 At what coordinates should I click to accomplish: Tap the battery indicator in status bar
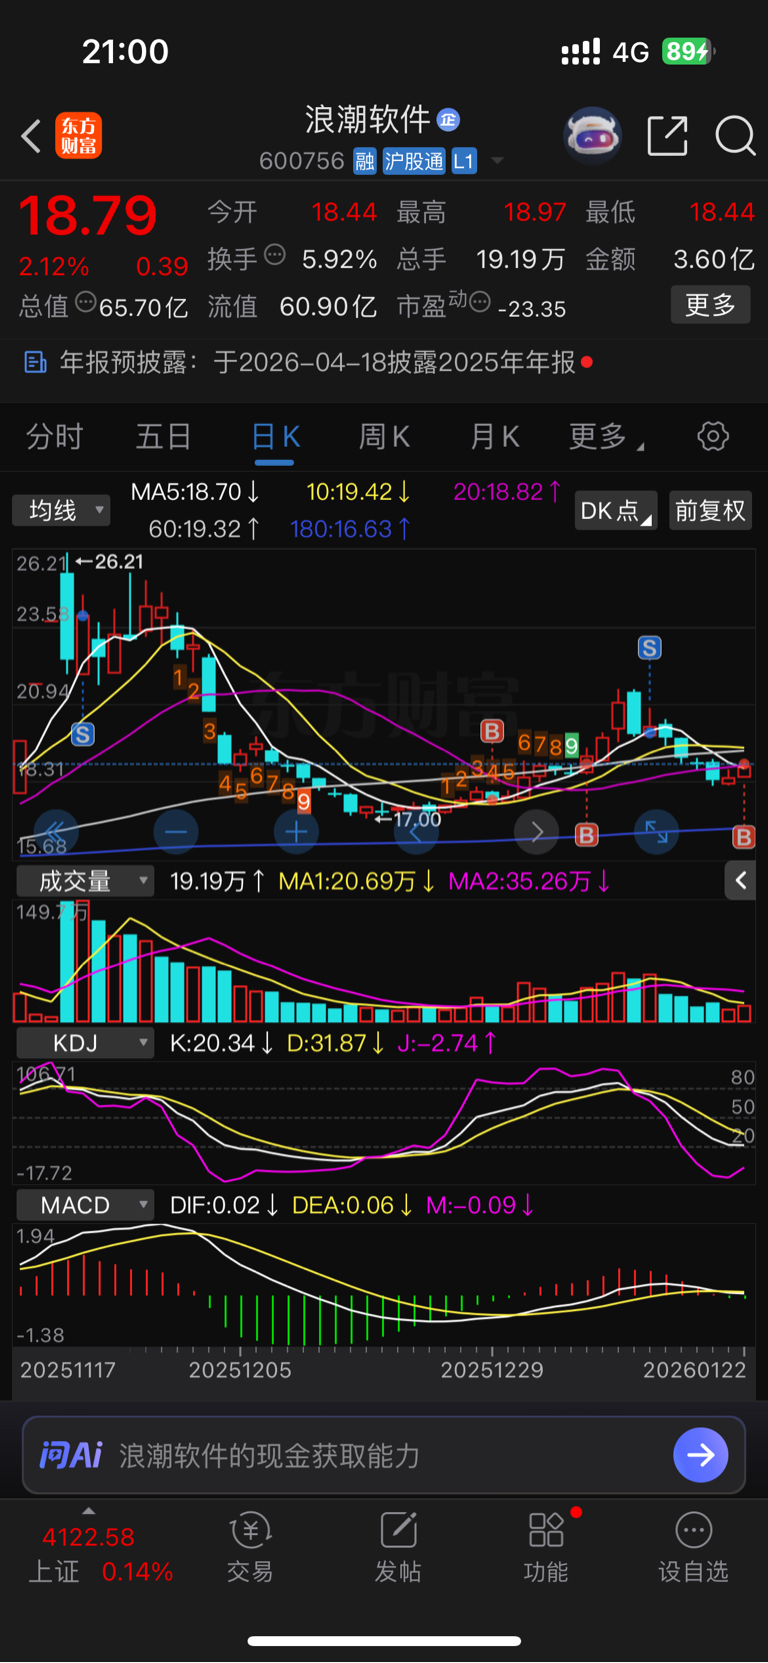coord(688,51)
